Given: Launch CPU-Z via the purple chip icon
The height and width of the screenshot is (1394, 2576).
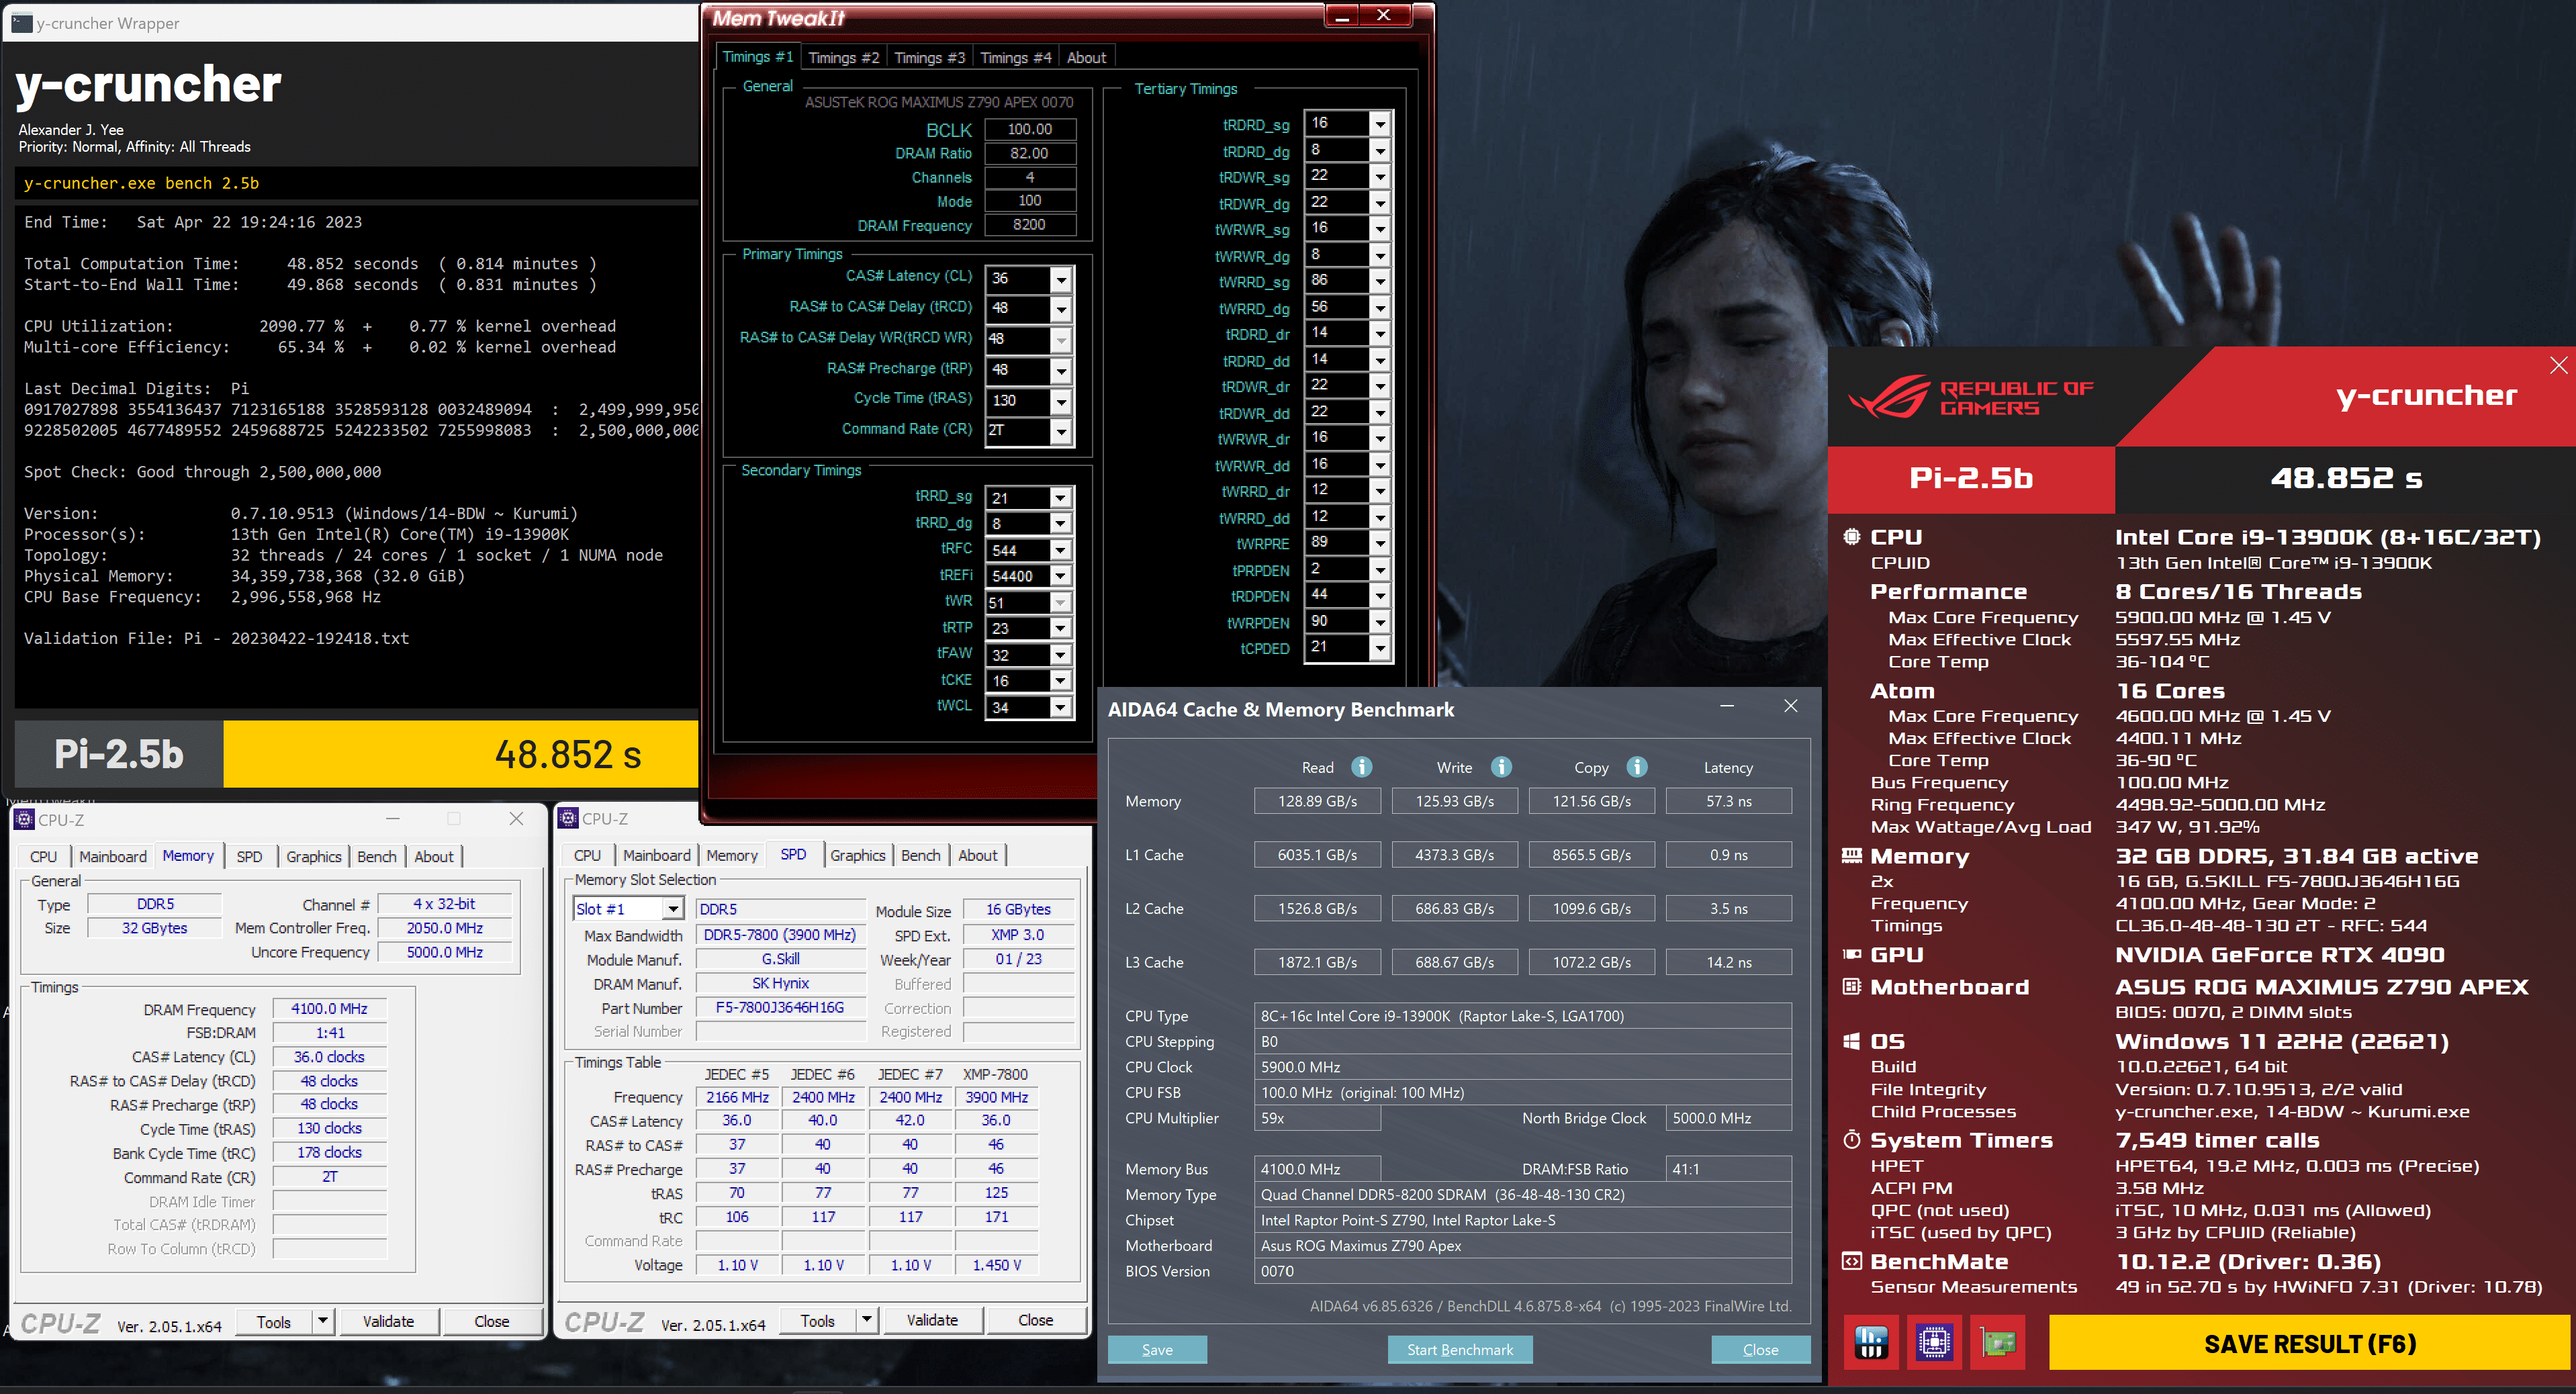Looking at the screenshot, I should coord(1934,1342).
